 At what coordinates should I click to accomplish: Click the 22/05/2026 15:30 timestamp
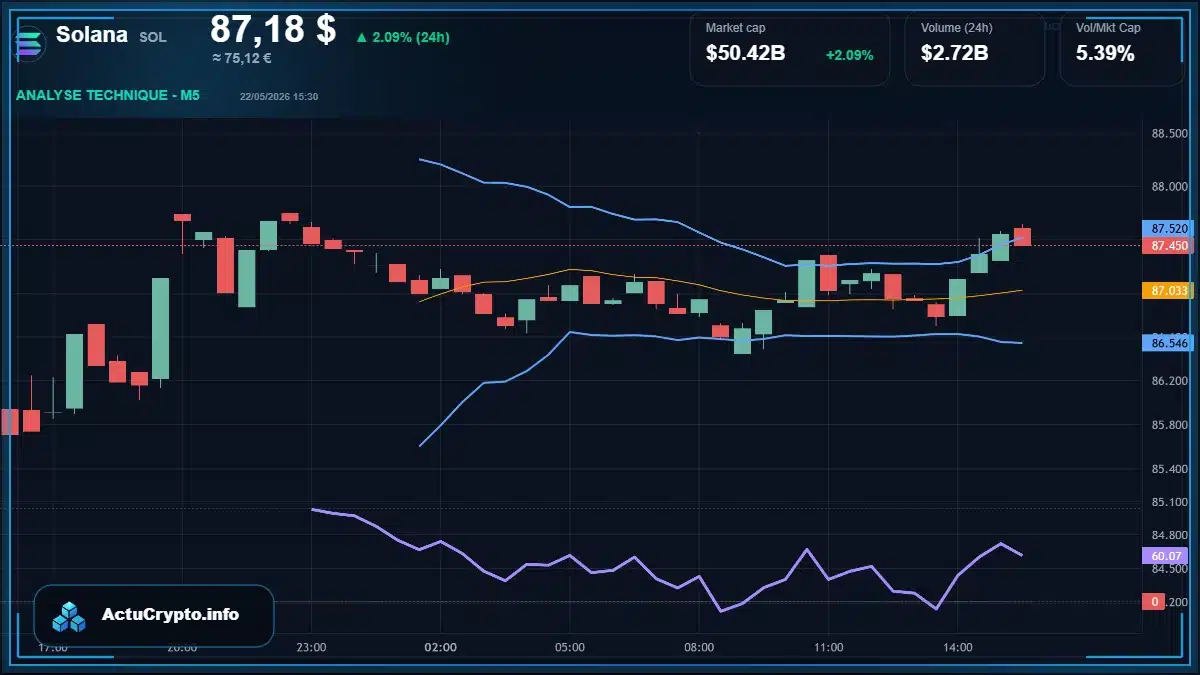coord(279,96)
